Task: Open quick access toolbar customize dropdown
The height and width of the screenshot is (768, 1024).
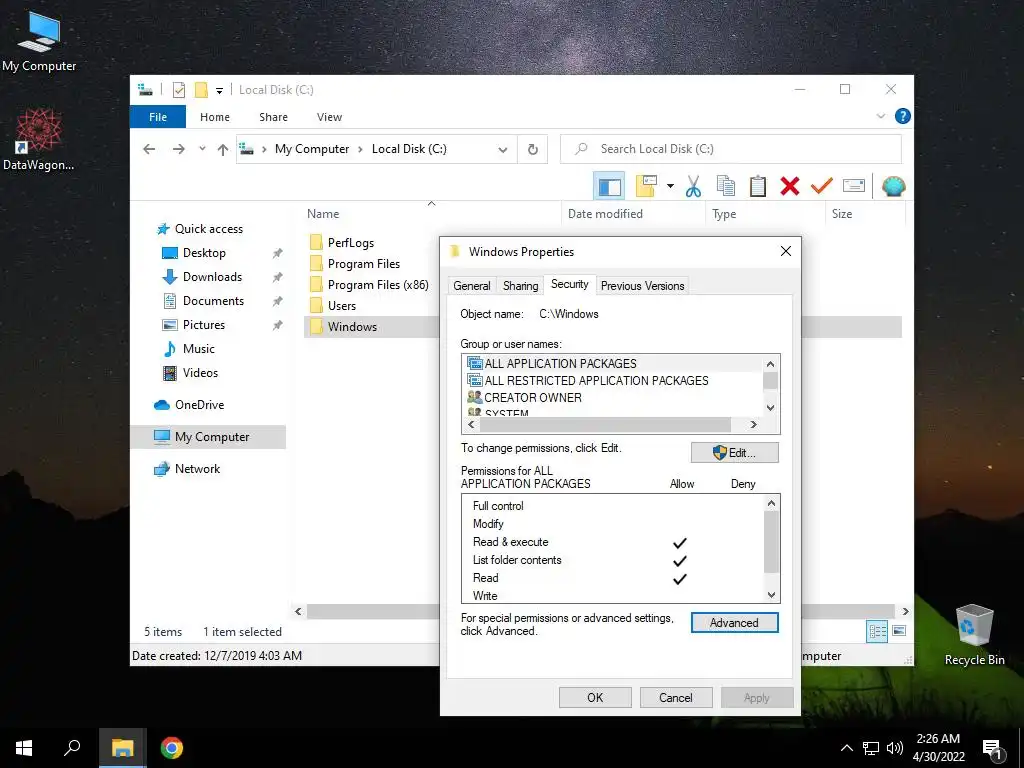Action: 219,91
